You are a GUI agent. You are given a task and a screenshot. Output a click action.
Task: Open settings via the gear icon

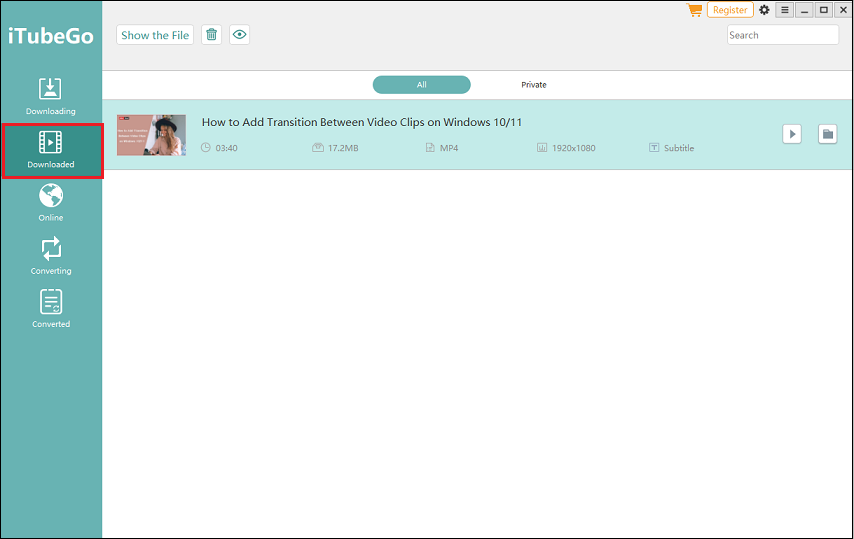pos(764,10)
